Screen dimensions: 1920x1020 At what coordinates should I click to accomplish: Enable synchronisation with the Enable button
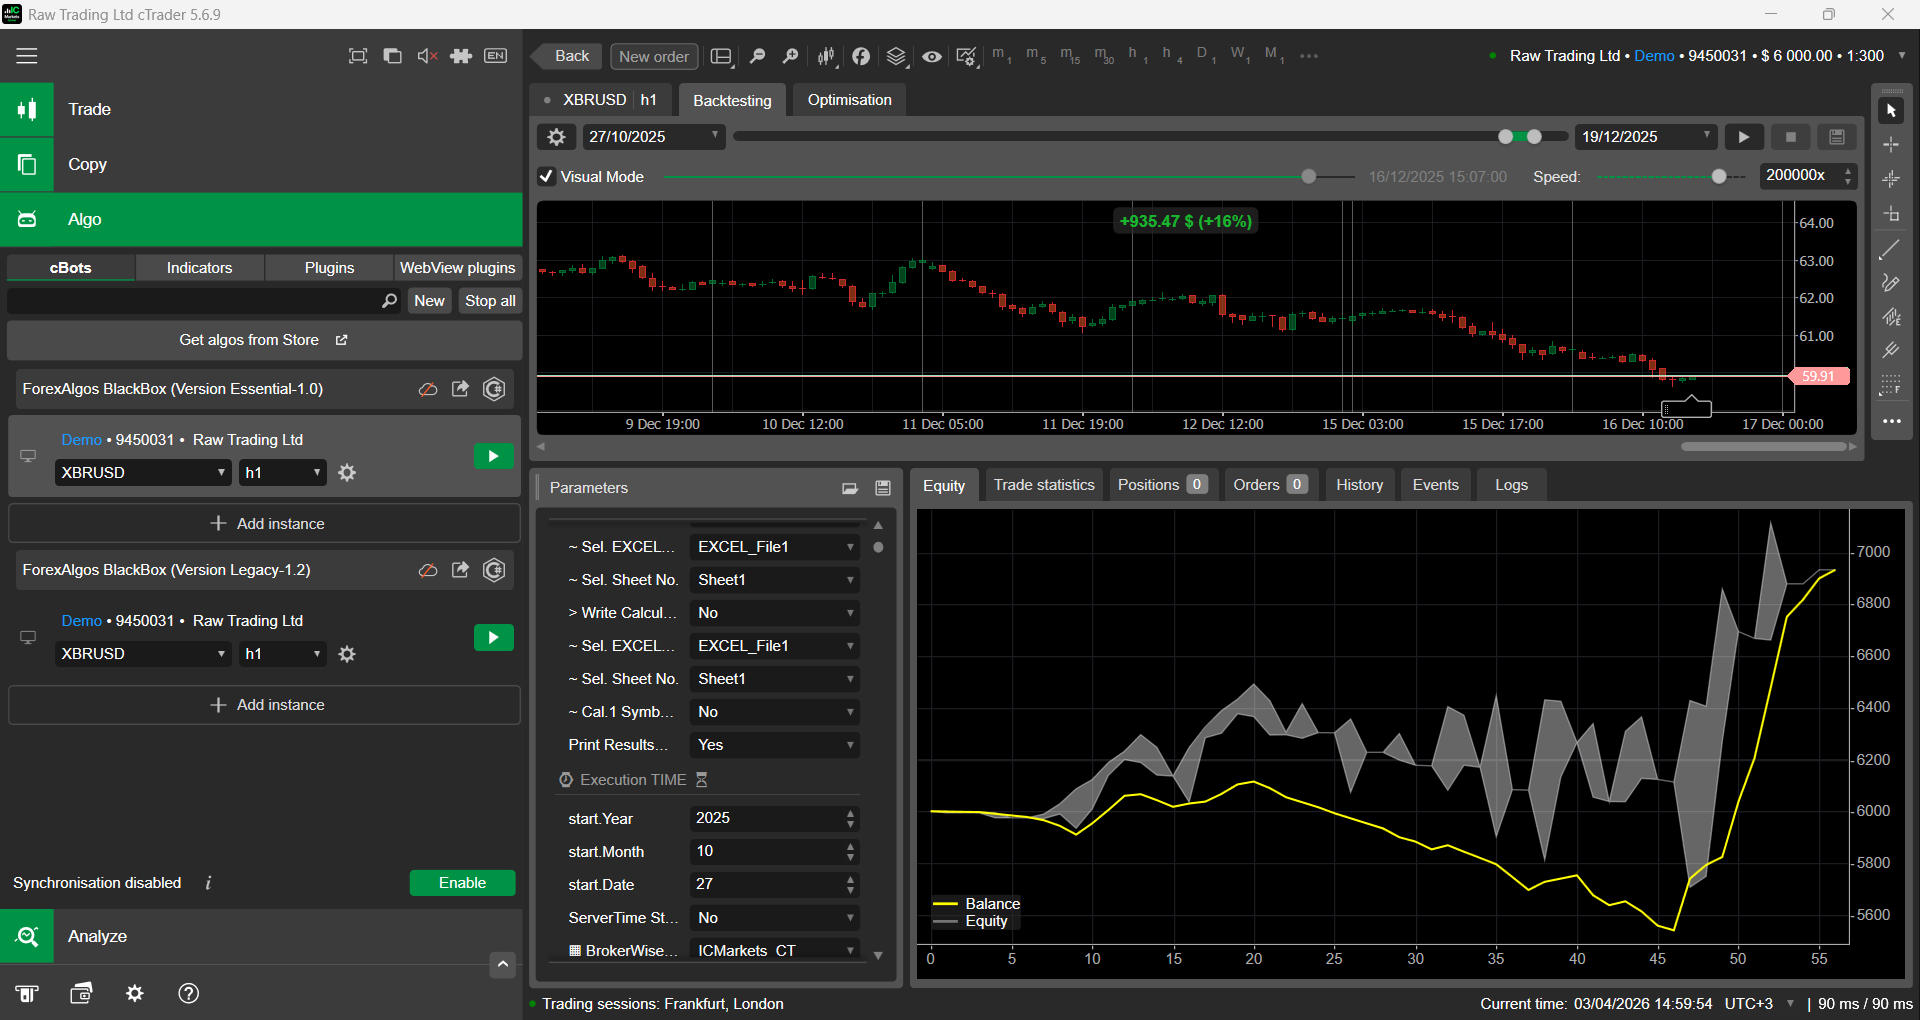pos(462,883)
